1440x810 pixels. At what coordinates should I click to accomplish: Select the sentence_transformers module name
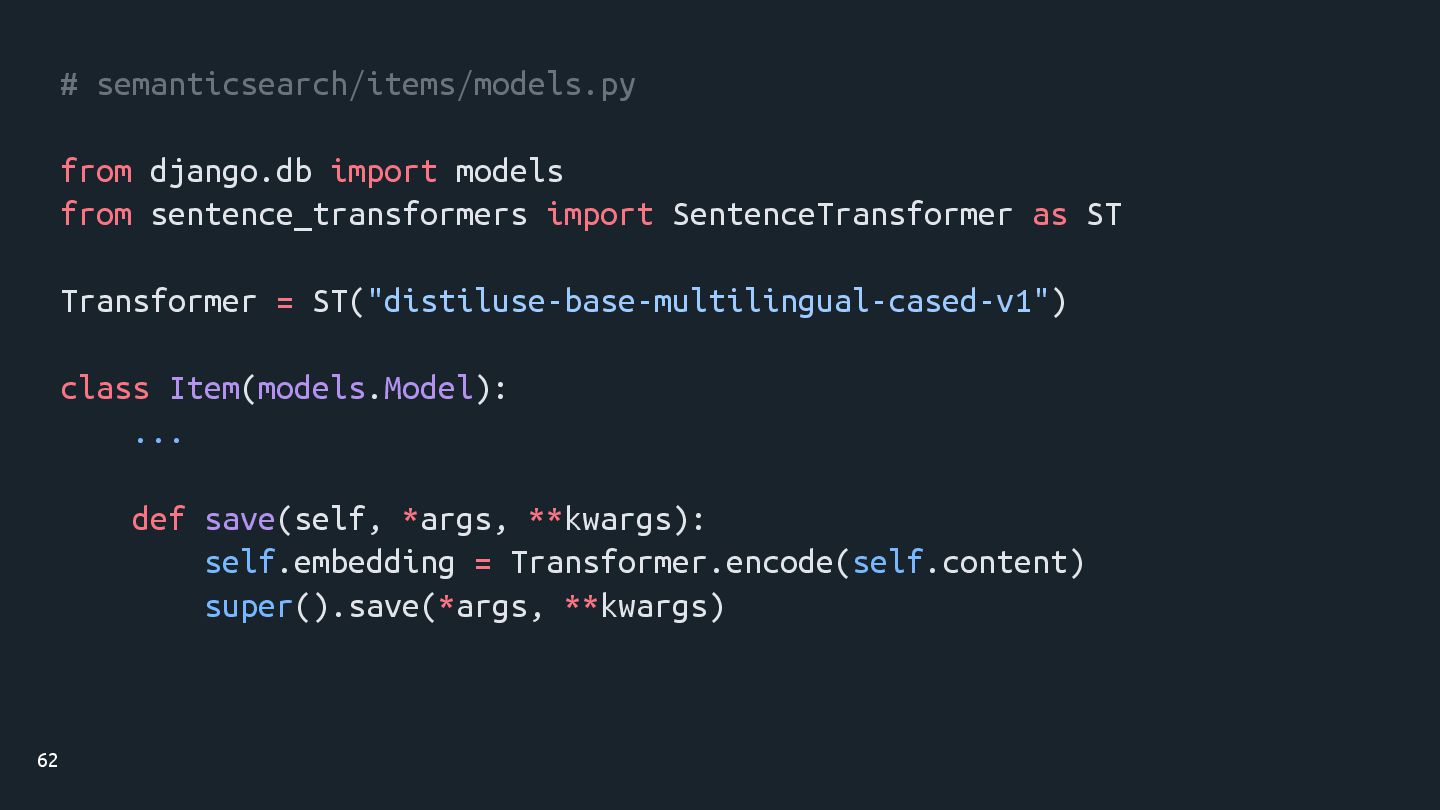pyautogui.click(x=339, y=215)
